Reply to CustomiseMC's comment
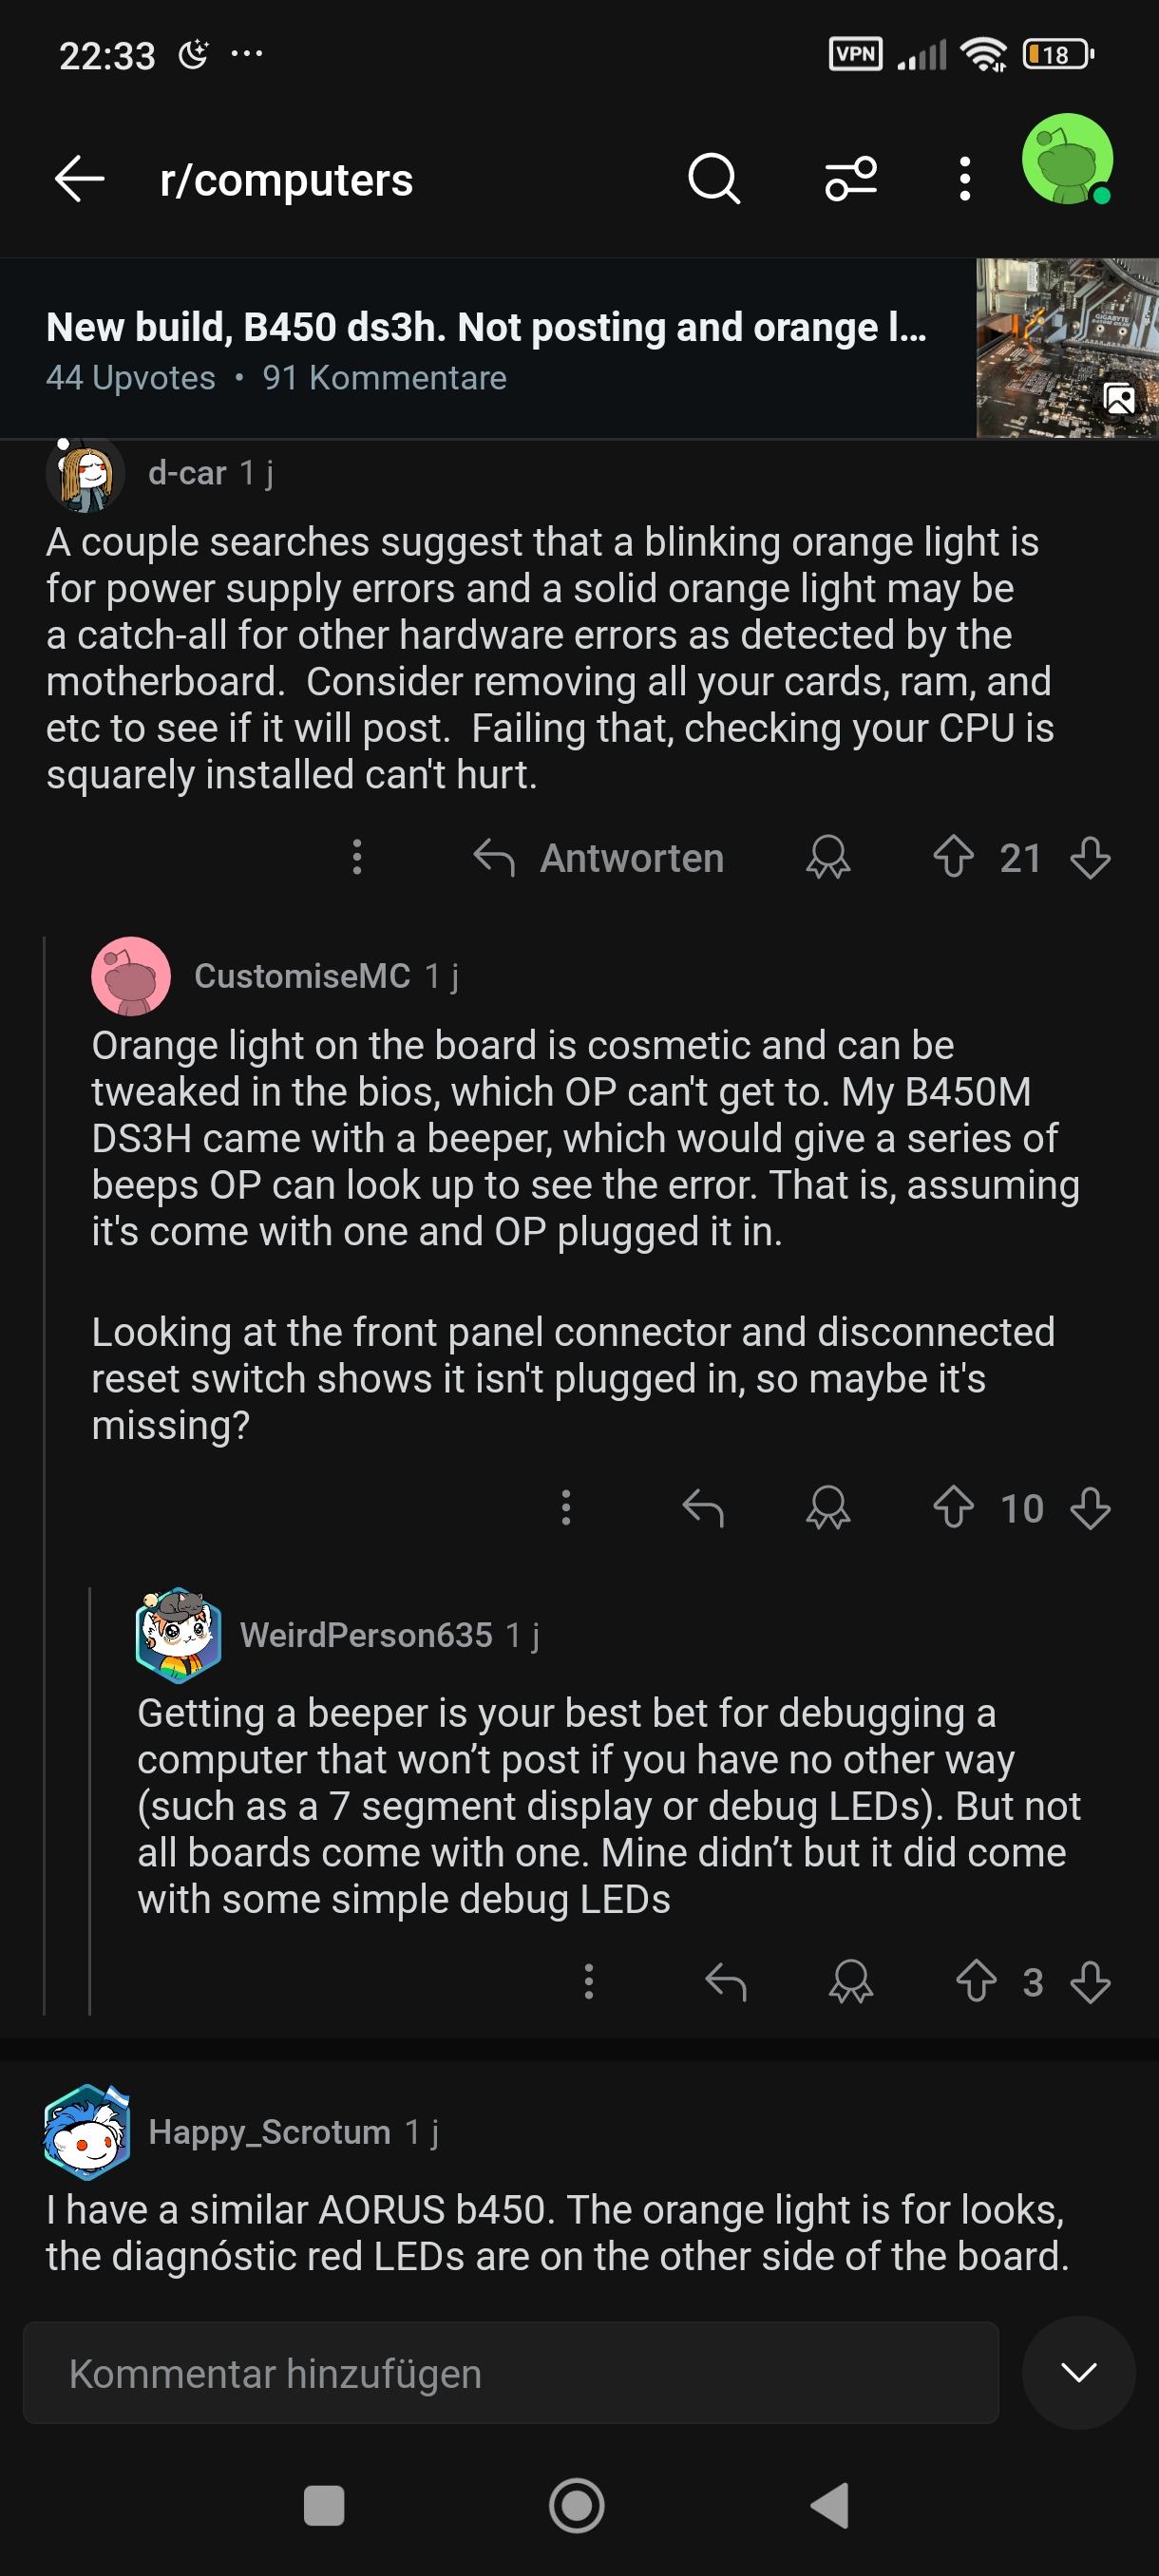Screen dimensions: 1159x2576 pos(703,1508)
